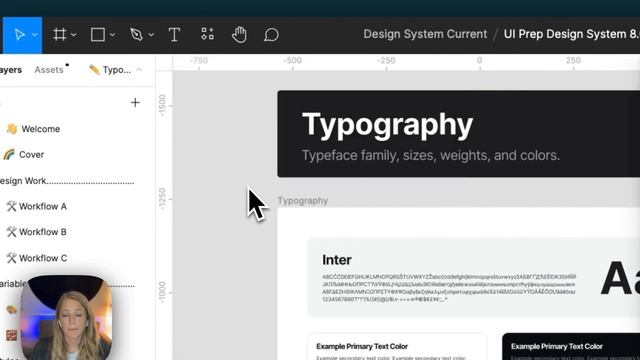The width and height of the screenshot is (640, 360).
Task: Switch to the Layers tab
Action: click(11, 70)
